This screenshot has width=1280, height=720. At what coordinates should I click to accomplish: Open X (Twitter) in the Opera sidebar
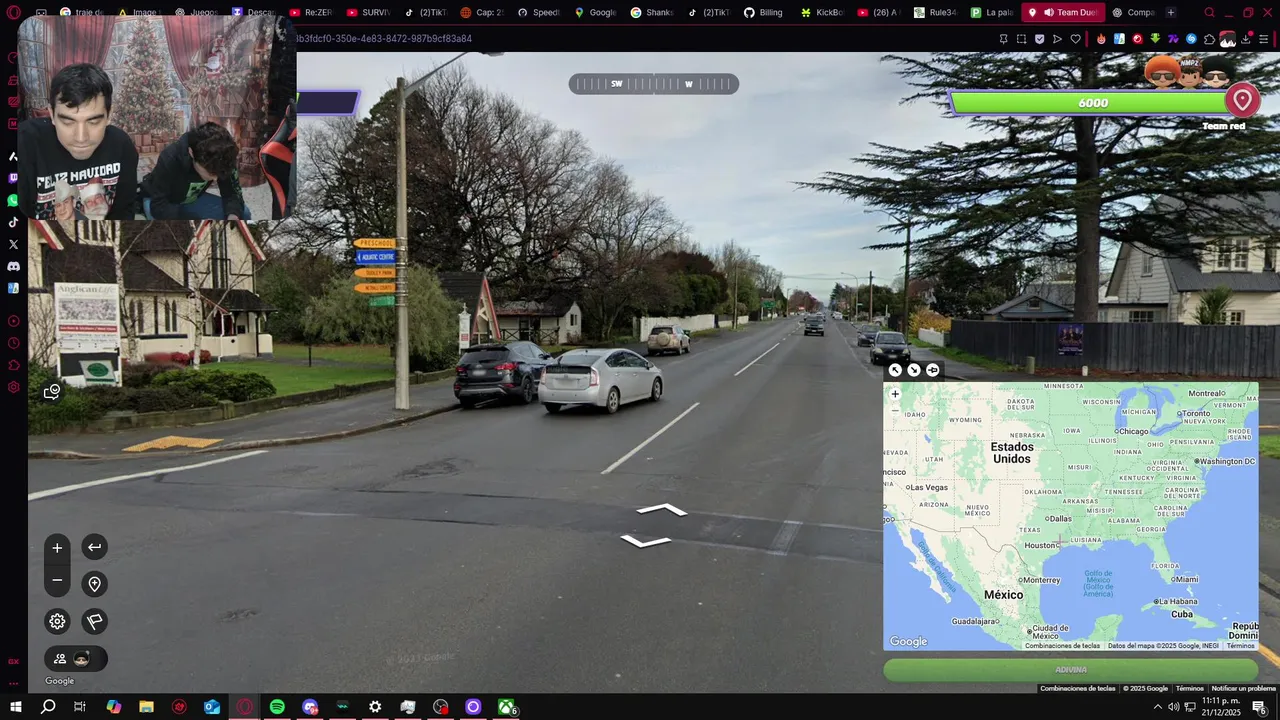coord(13,244)
